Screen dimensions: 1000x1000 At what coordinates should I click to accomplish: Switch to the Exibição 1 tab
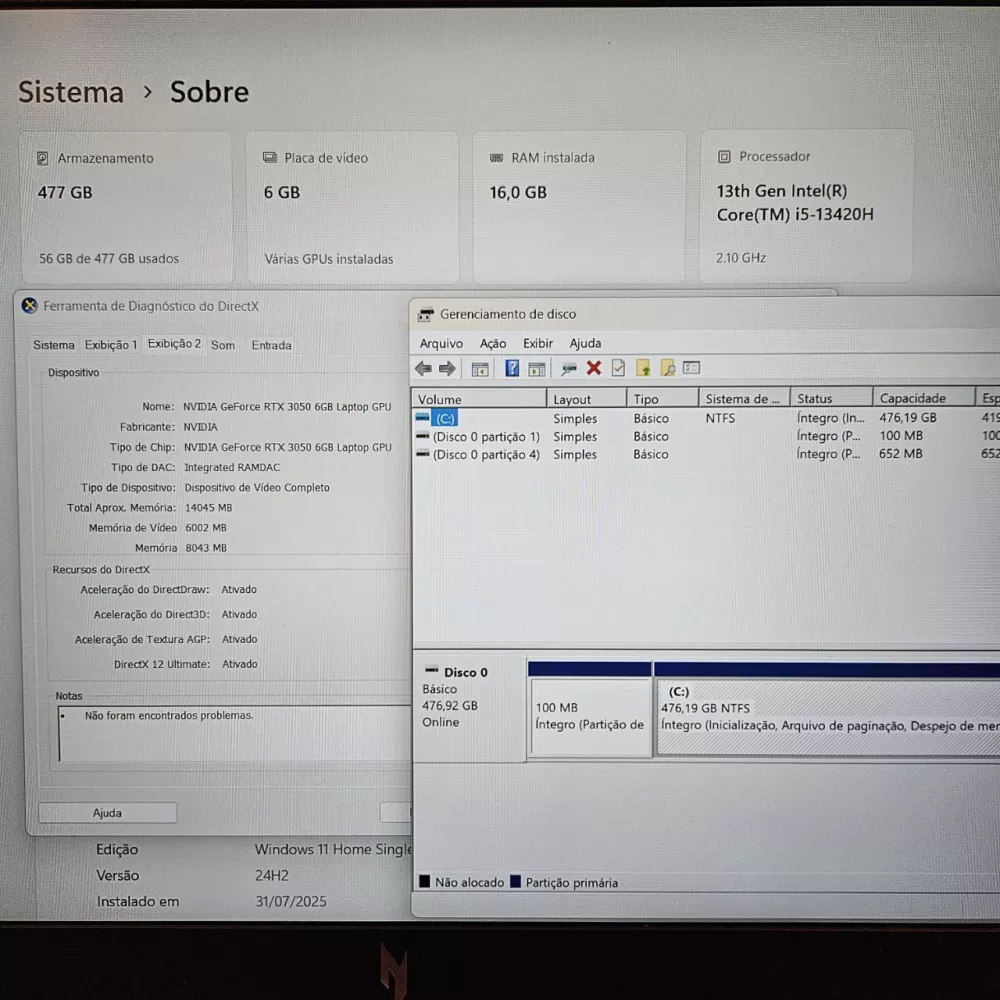pos(110,345)
